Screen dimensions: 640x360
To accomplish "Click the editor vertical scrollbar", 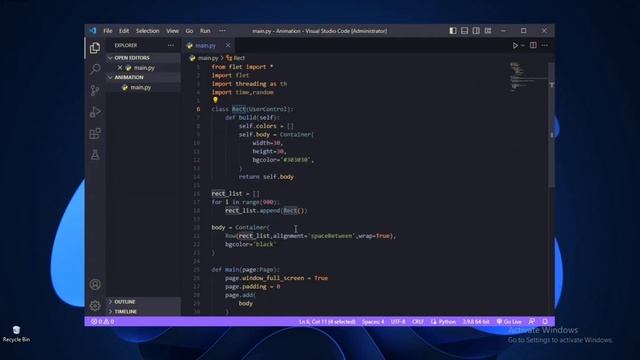I will click(551, 125).
